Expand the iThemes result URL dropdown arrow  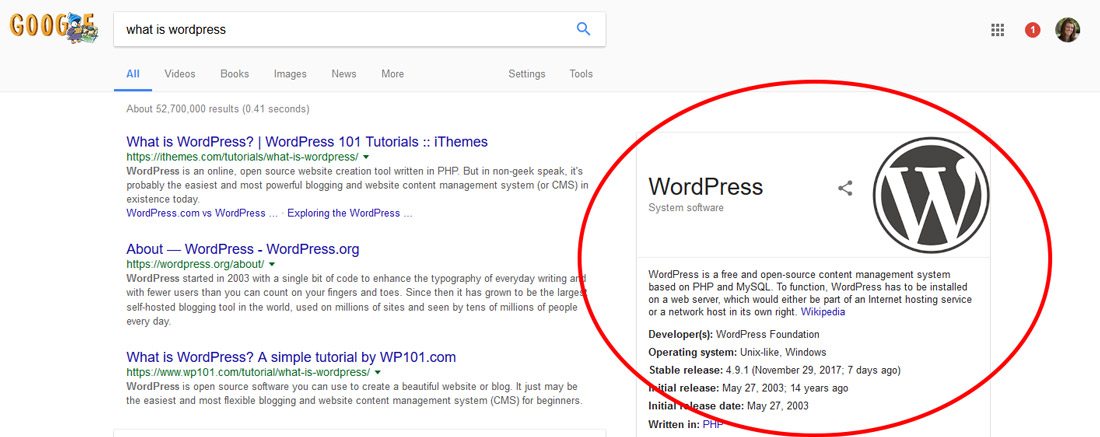point(366,157)
